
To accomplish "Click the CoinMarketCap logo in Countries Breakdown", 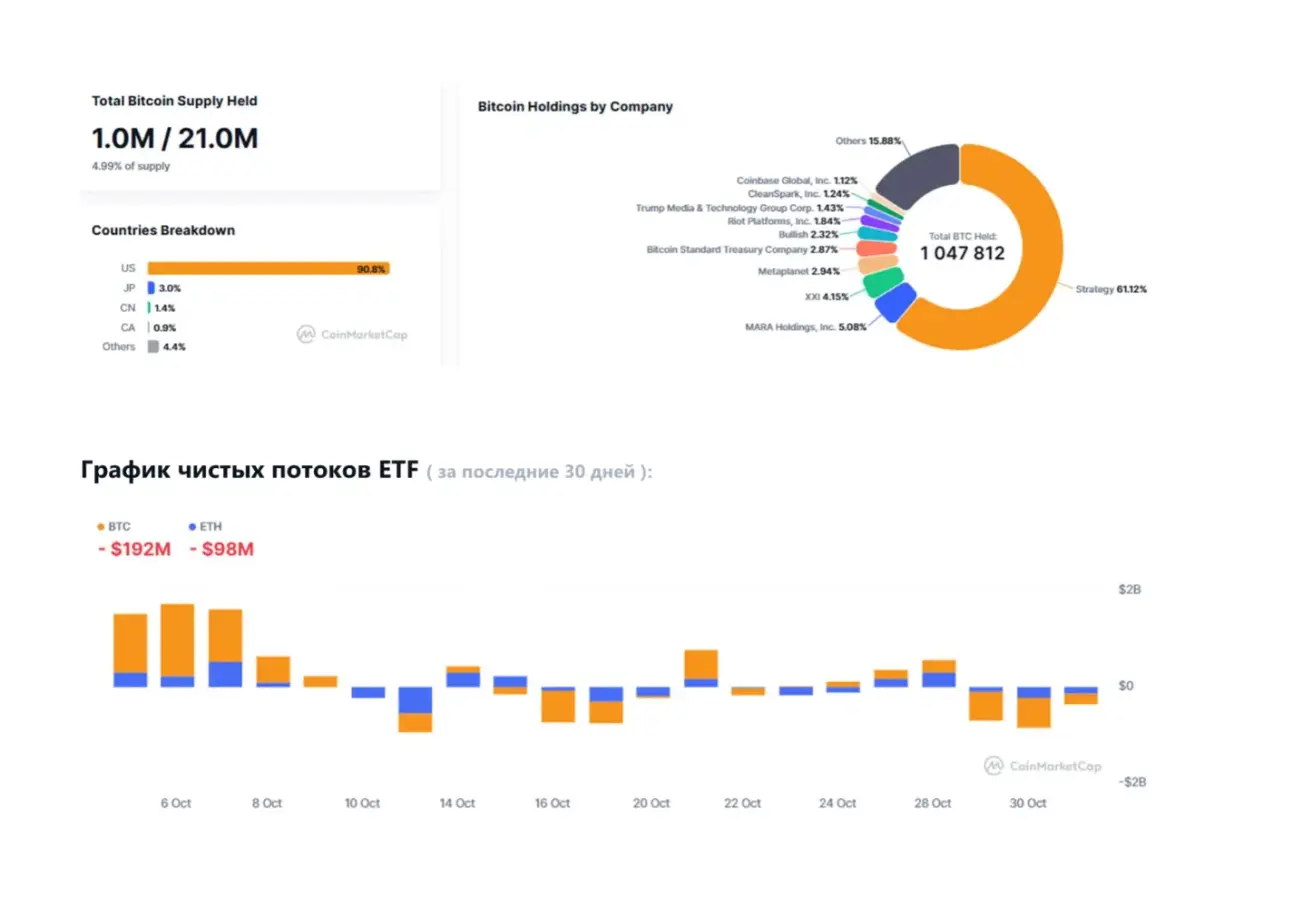I will [352, 335].
